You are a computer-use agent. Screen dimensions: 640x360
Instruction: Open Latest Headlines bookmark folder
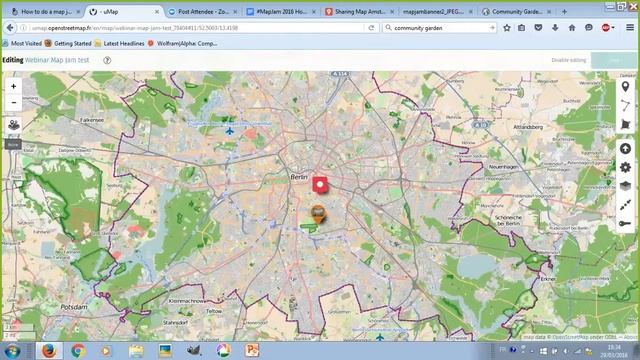coord(119,43)
